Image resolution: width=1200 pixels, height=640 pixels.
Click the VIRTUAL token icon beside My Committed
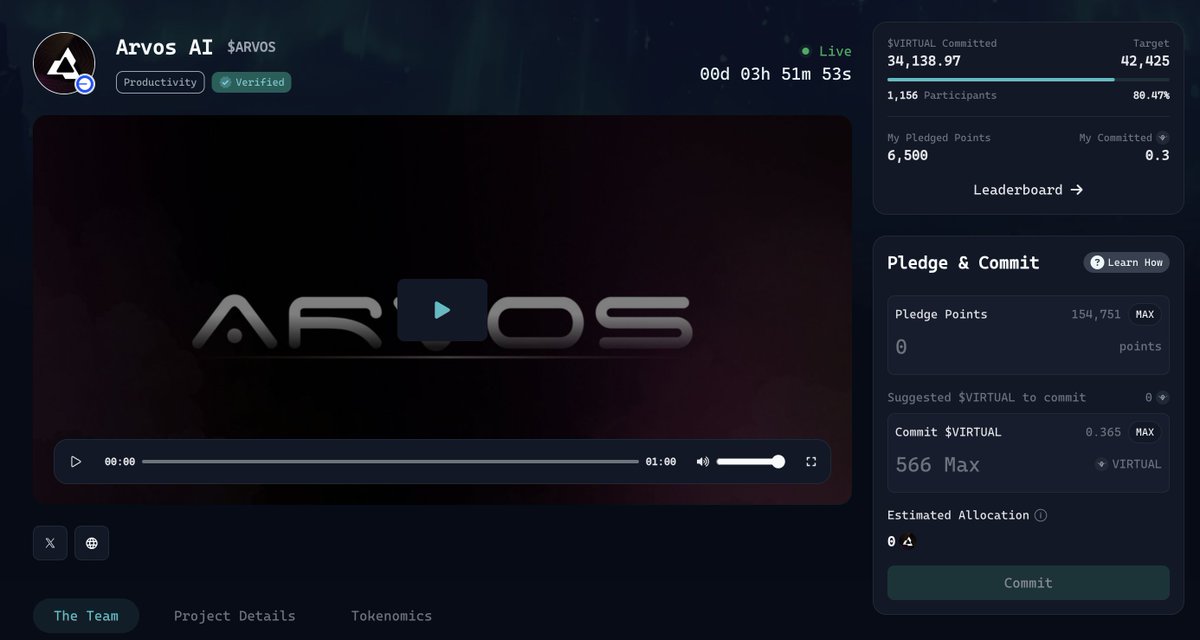[x=1163, y=138]
